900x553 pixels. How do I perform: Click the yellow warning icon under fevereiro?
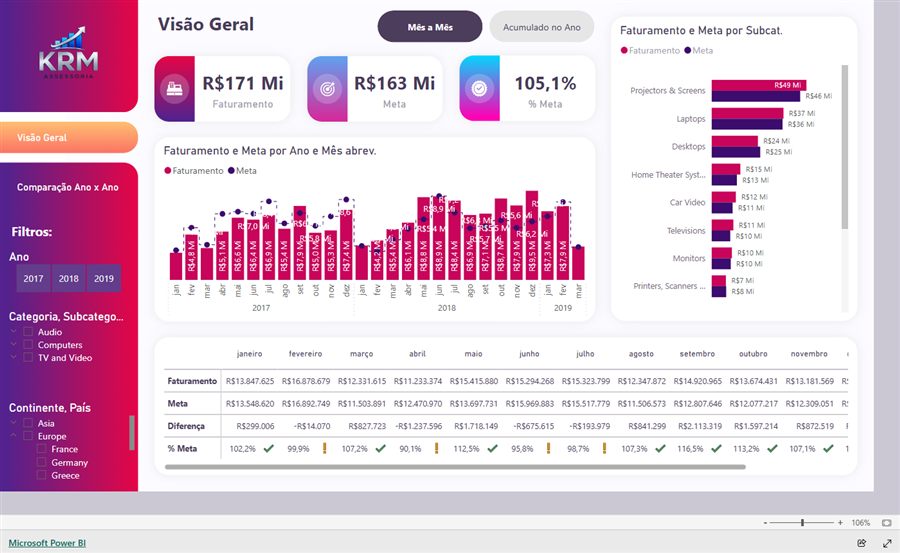point(324,448)
